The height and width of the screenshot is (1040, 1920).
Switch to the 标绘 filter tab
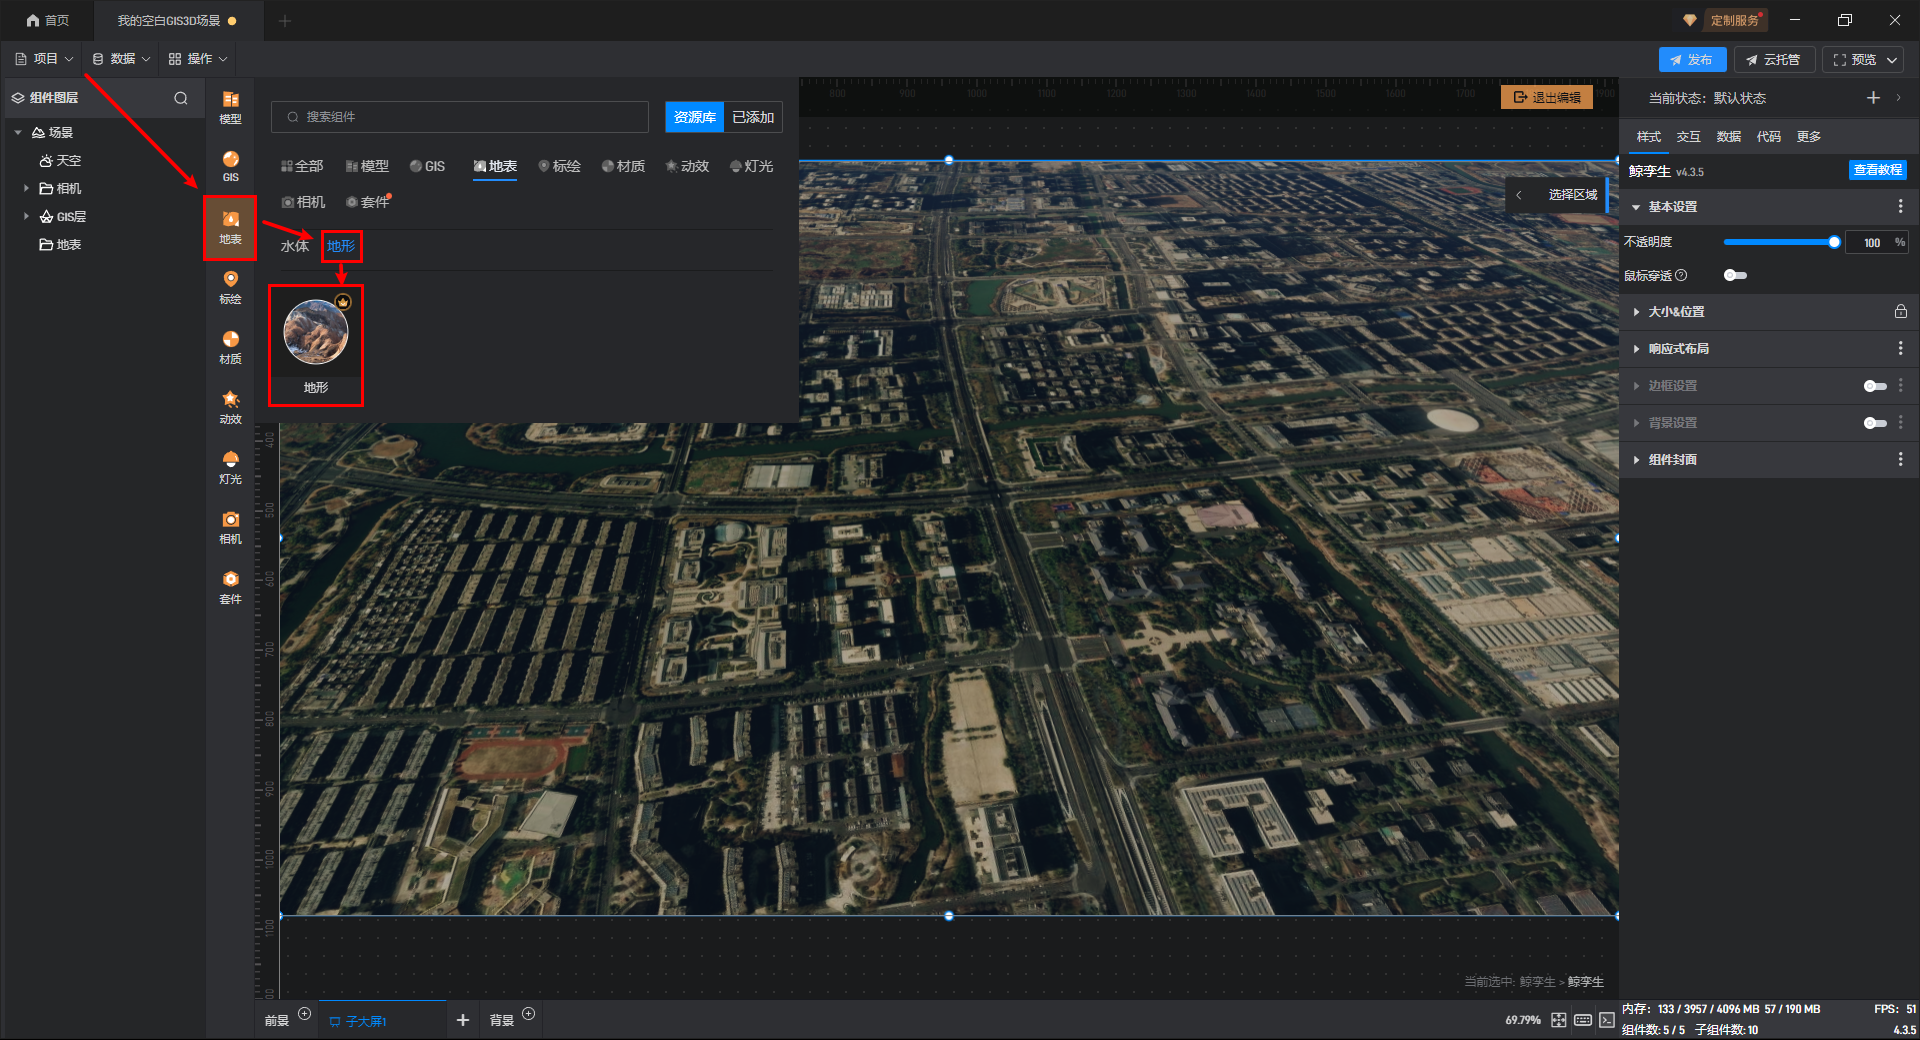pyautogui.click(x=559, y=166)
